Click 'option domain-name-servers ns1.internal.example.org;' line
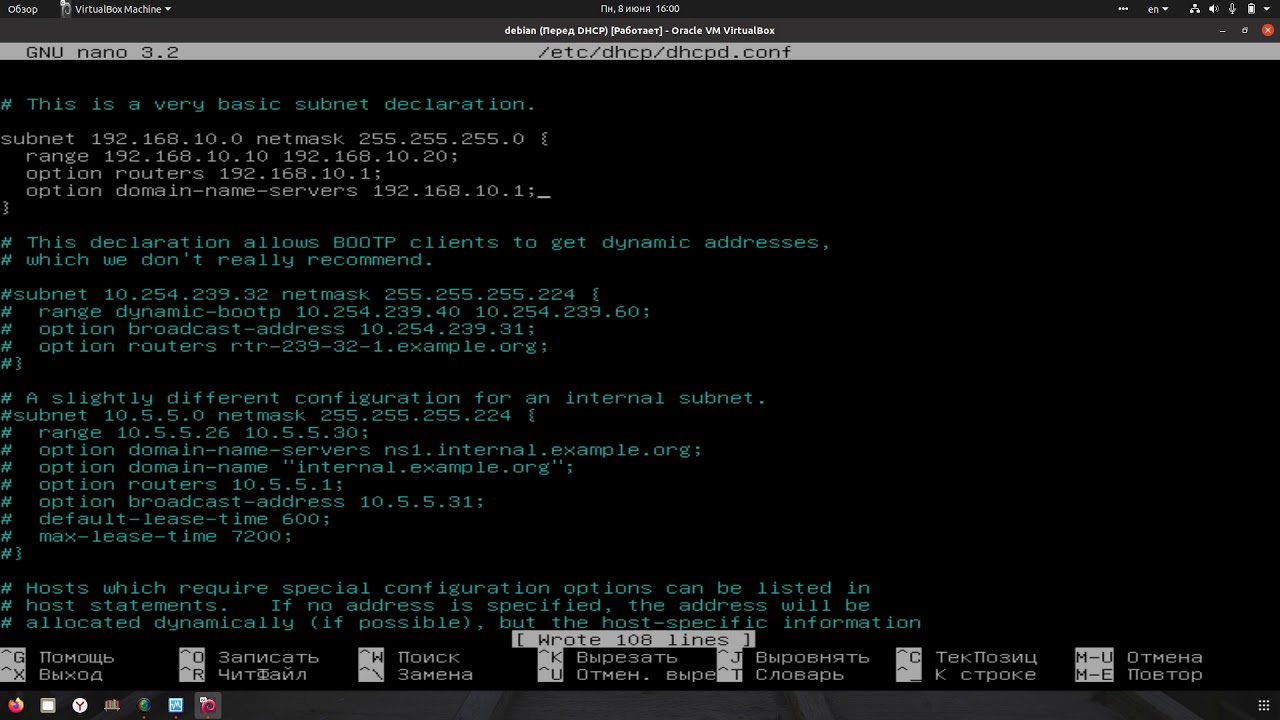1280x720 pixels. [351, 450]
